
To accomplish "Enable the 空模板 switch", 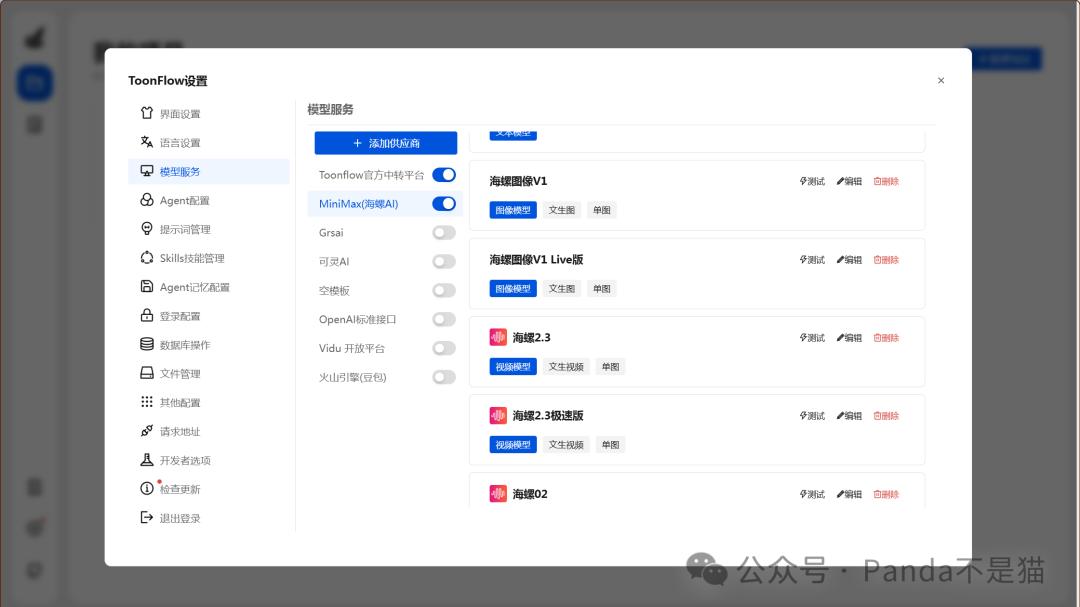I will tap(444, 291).
